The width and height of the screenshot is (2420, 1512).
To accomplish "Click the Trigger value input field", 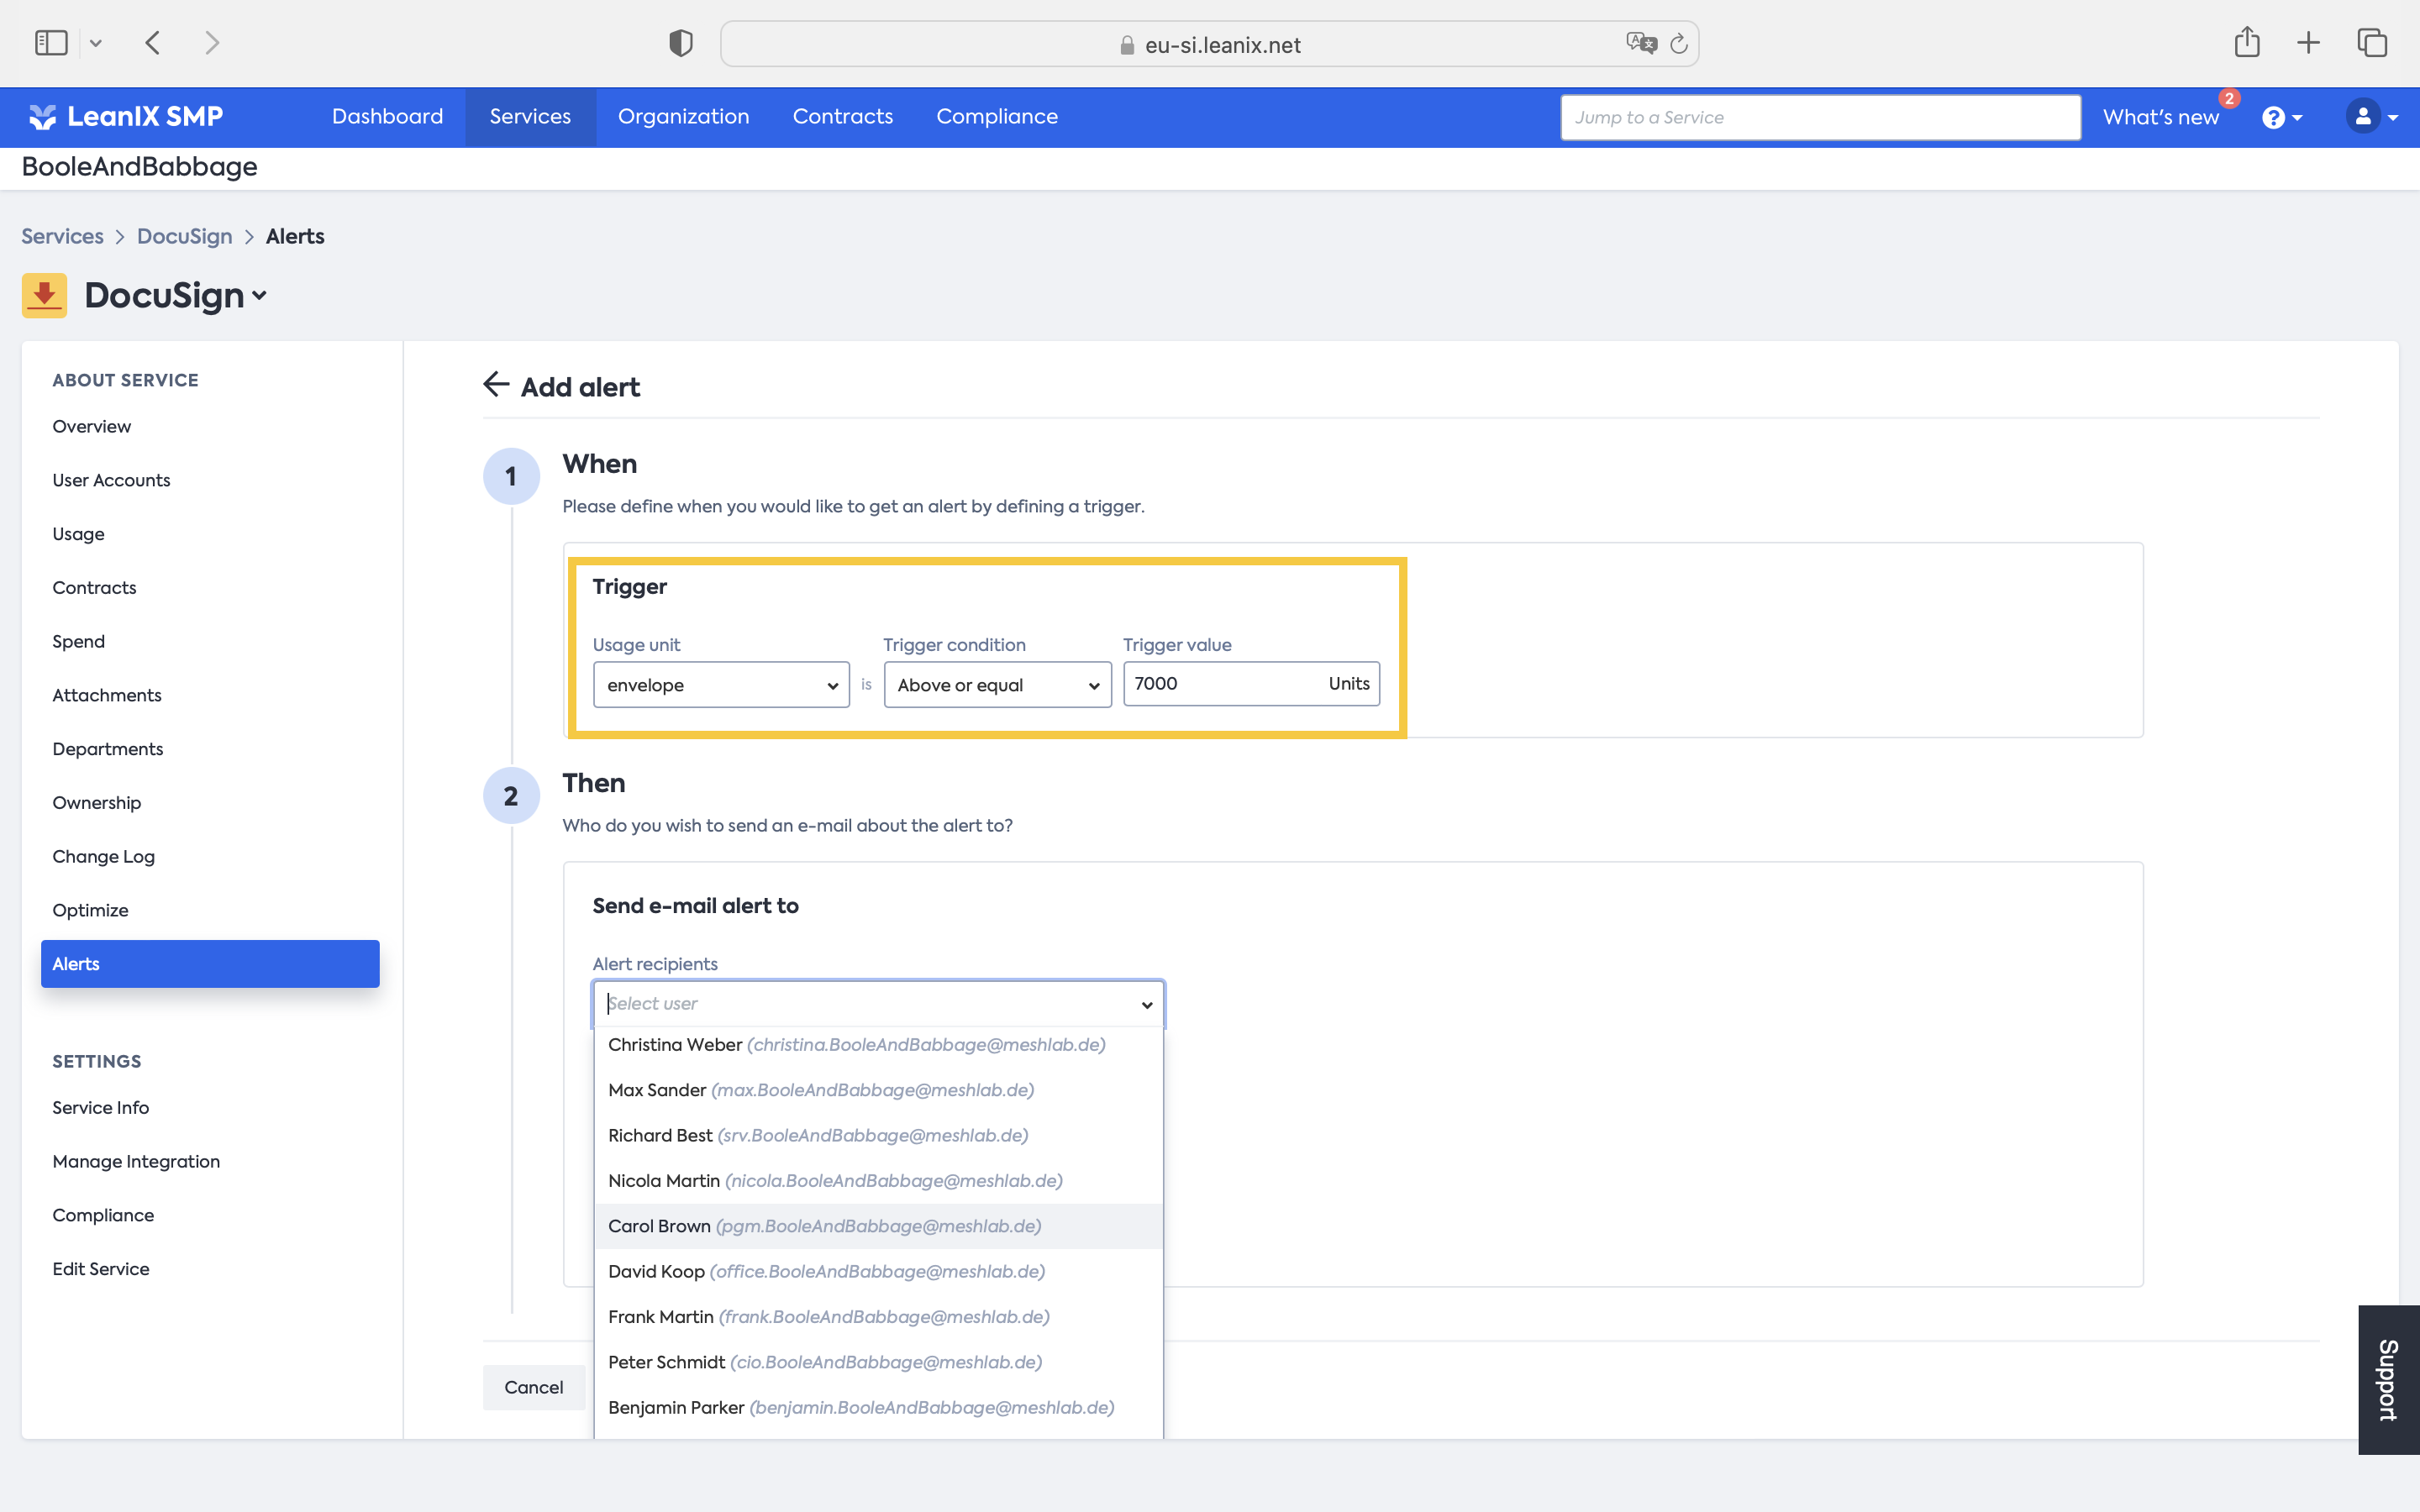I will click(x=1222, y=684).
